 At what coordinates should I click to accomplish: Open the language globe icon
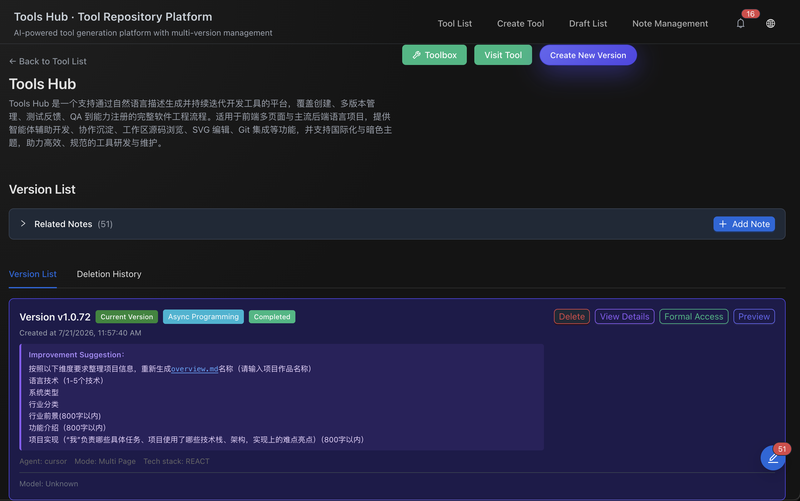tap(770, 23)
